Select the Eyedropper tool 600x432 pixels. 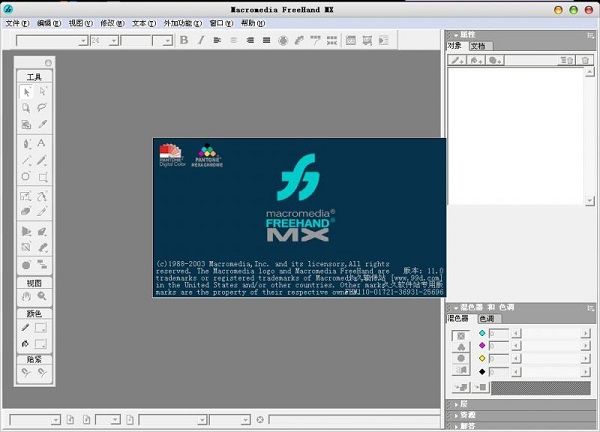(42, 124)
